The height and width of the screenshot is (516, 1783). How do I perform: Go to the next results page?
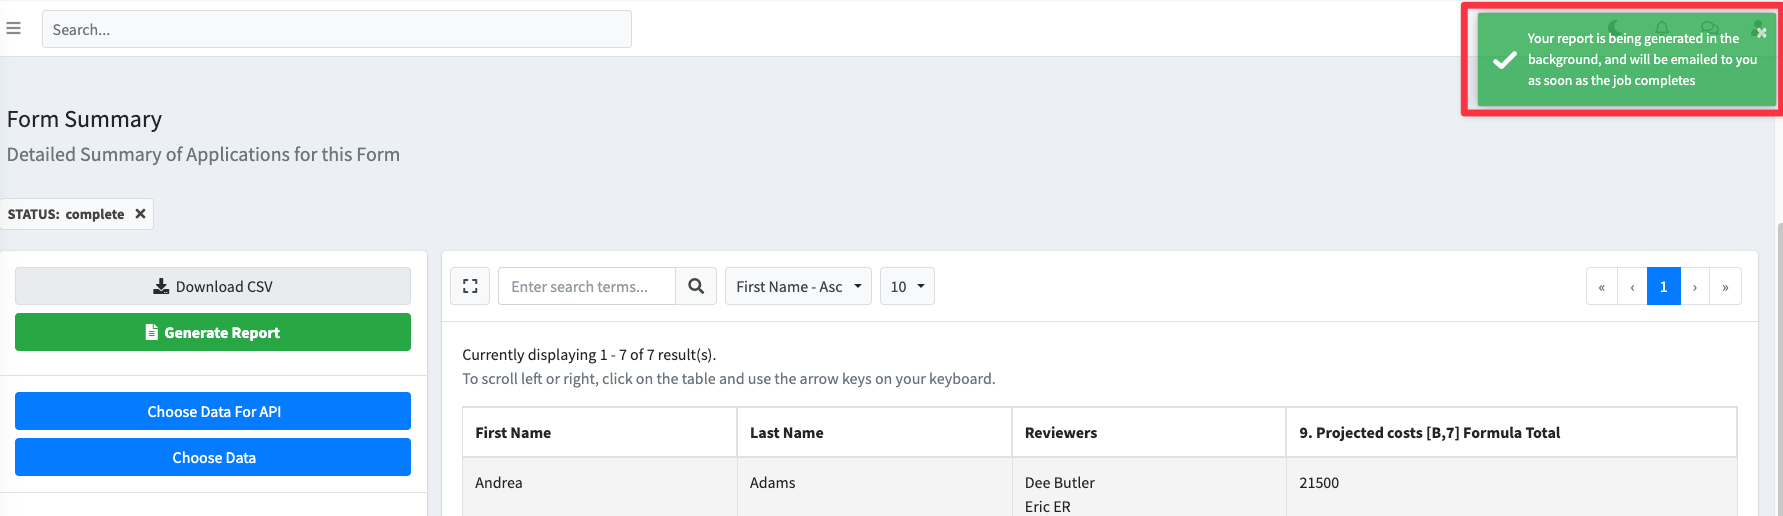point(1695,287)
